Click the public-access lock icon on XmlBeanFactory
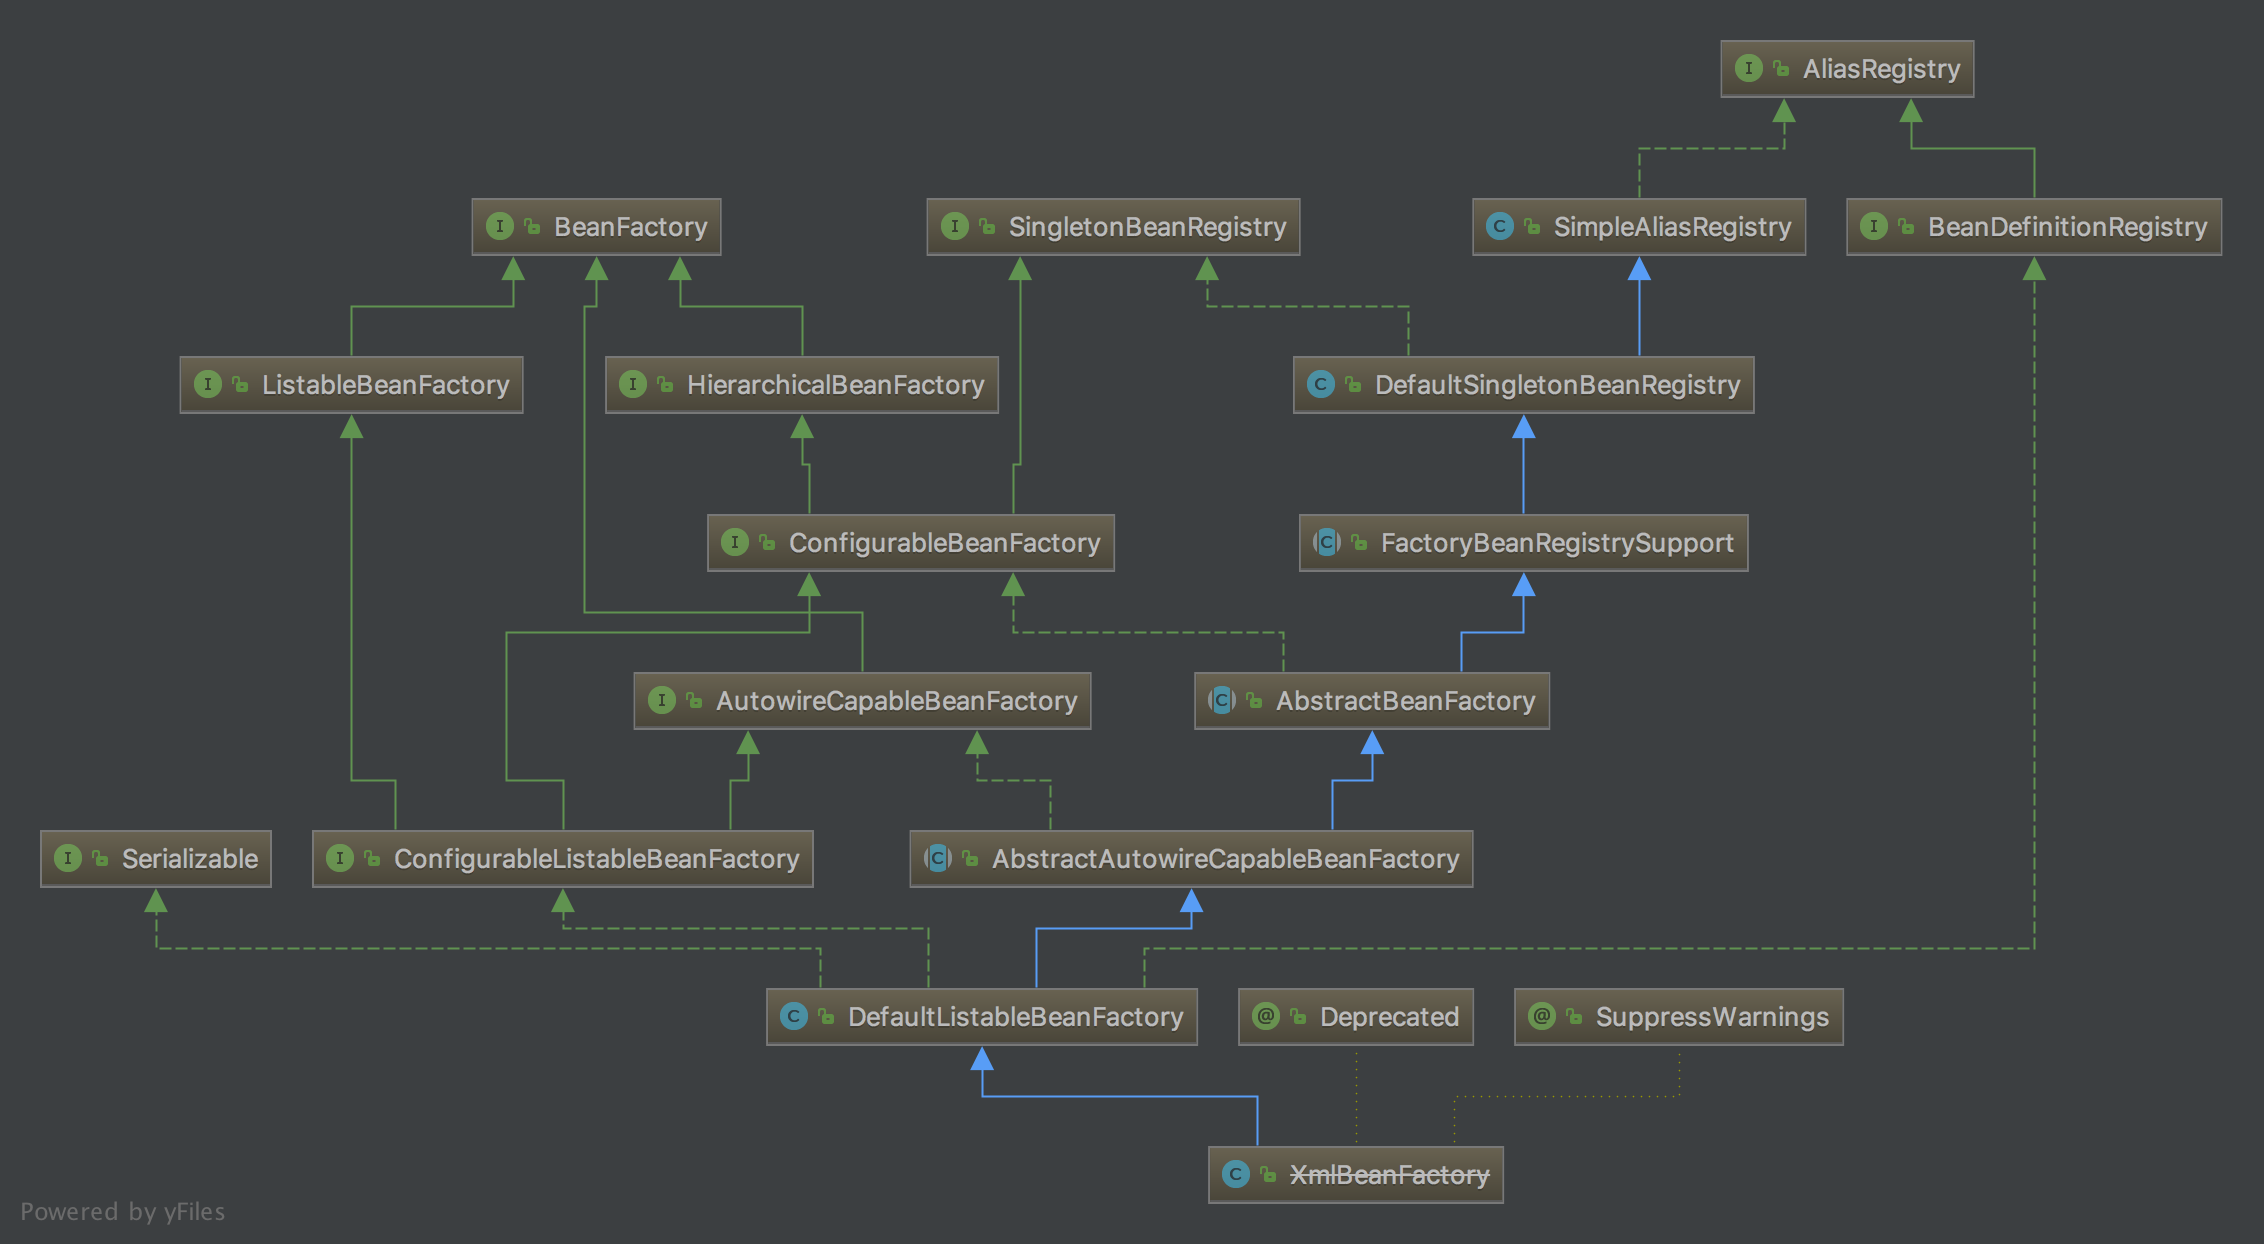Image resolution: width=2264 pixels, height=1244 pixels. 1268,1175
